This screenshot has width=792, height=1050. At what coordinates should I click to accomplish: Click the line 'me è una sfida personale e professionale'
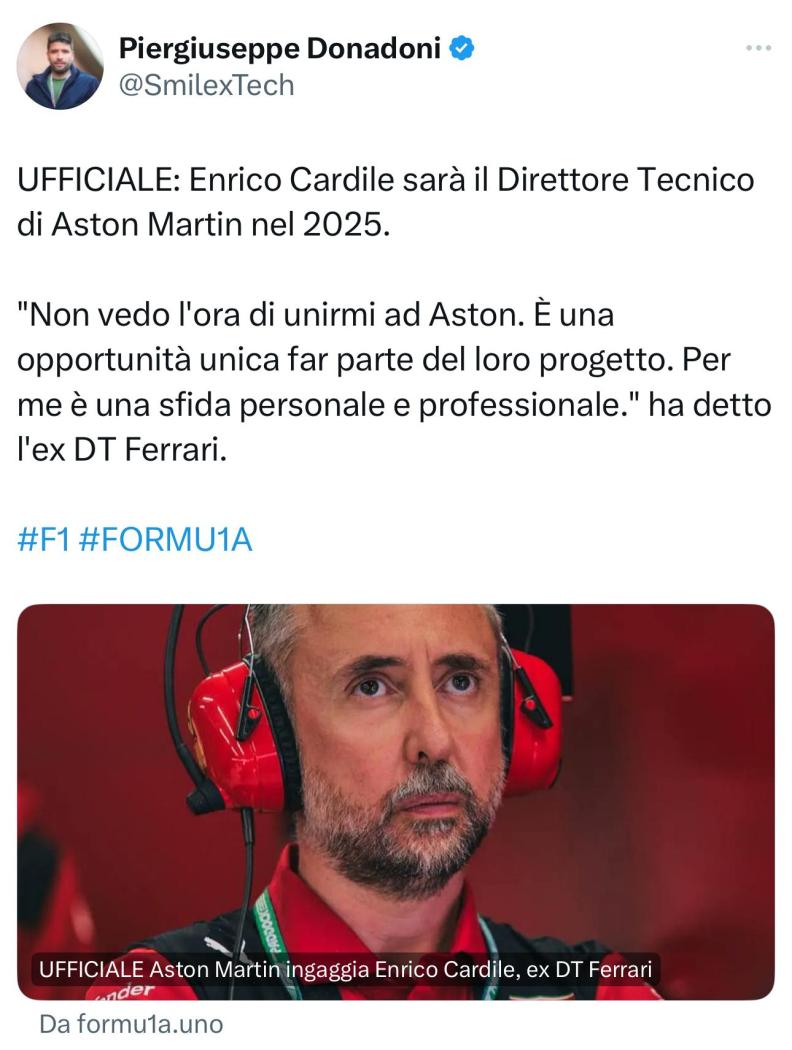point(321,406)
